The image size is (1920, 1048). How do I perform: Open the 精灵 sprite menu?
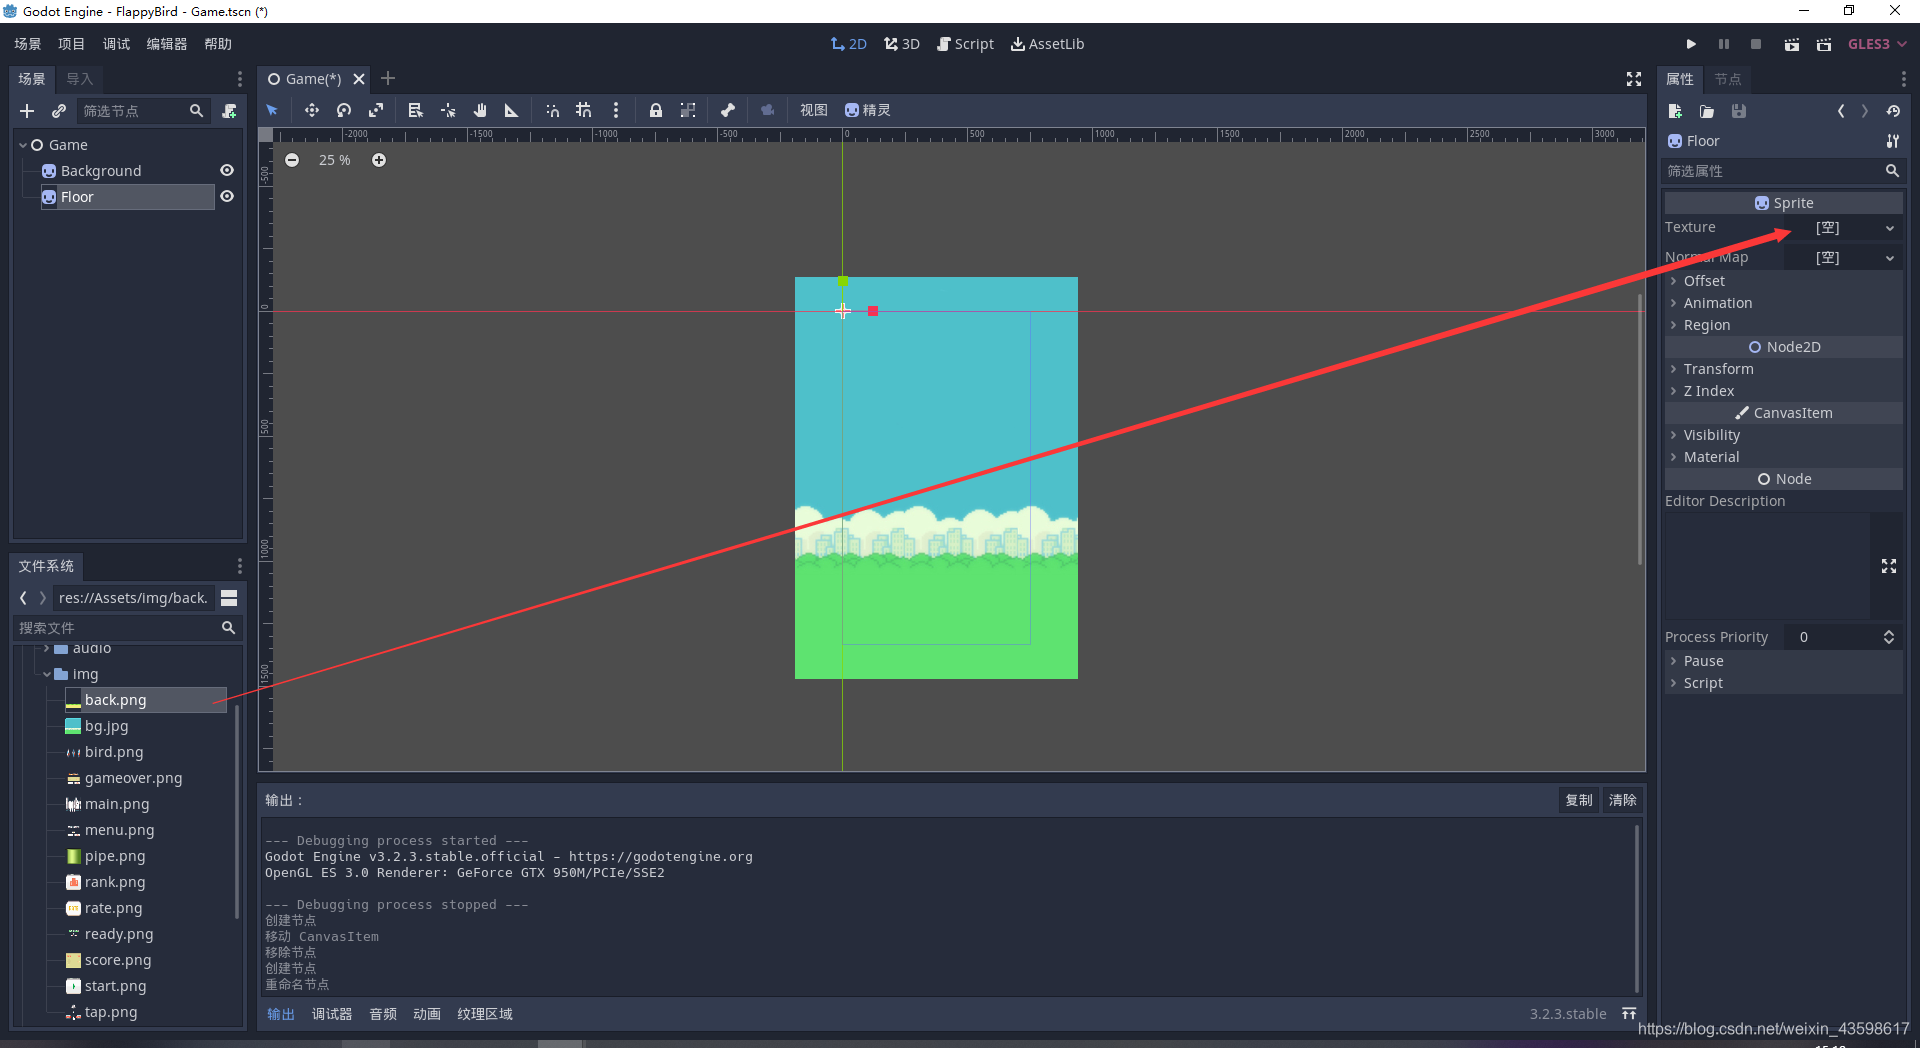click(867, 110)
